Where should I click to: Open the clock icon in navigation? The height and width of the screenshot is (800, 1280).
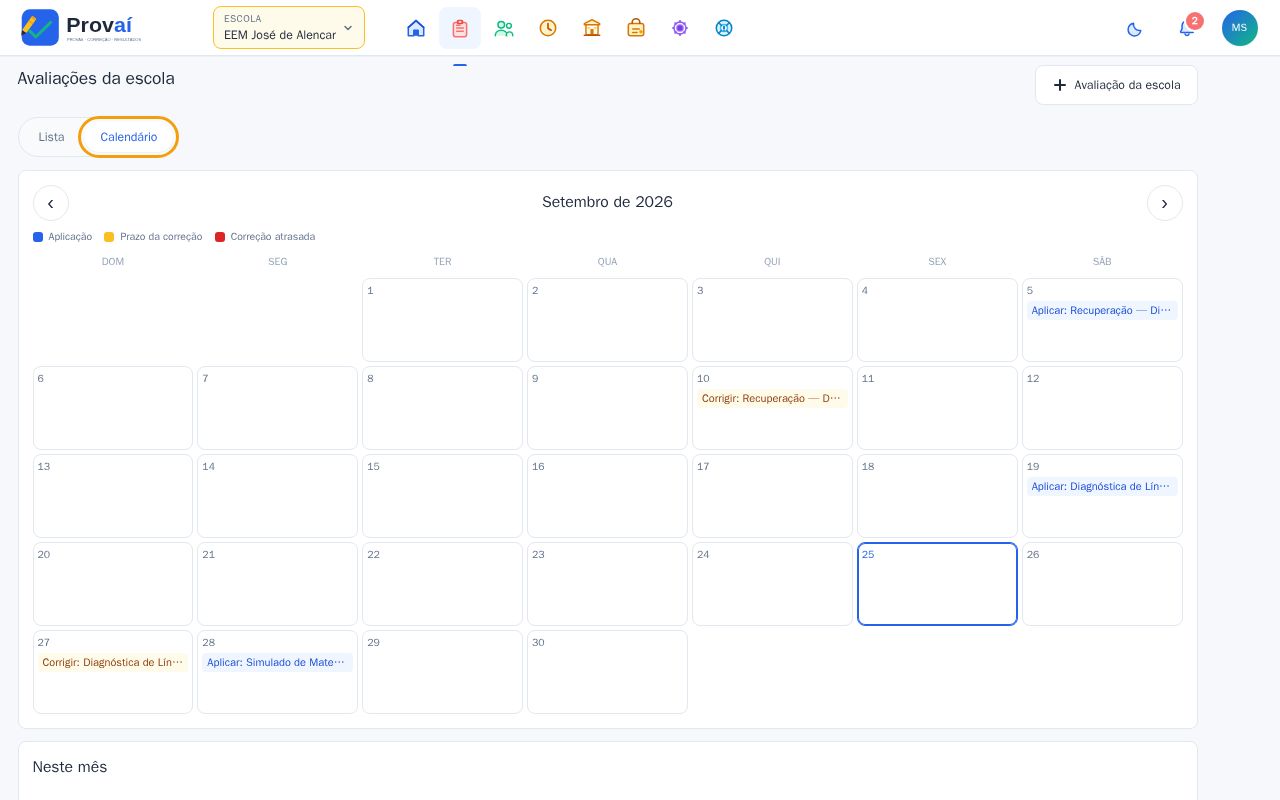(x=548, y=28)
